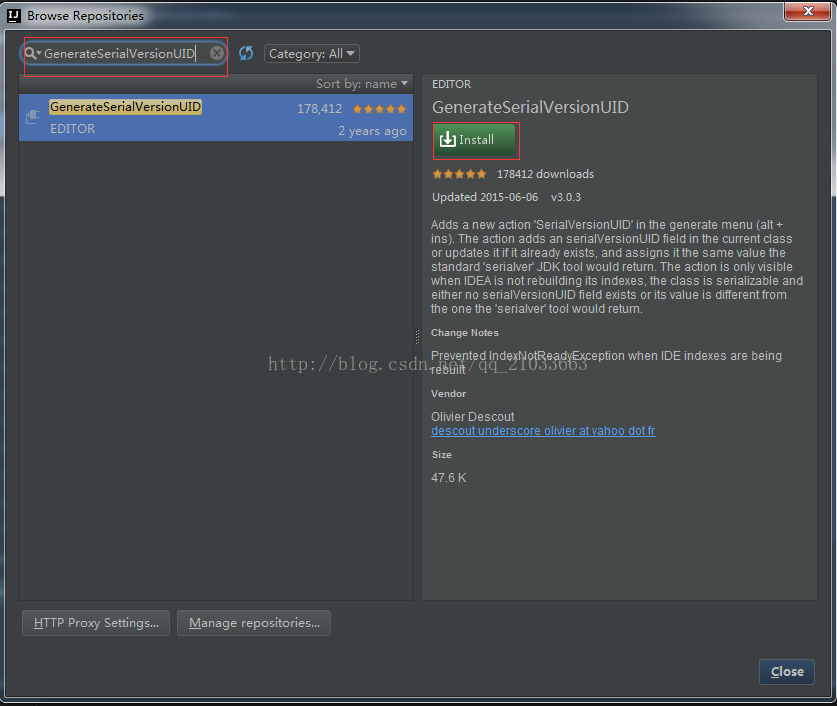Viewport: 837px width, 706px height.
Task: Click the search magnifier icon in the search field
Action: pyautogui.click(x=30, y=53)
